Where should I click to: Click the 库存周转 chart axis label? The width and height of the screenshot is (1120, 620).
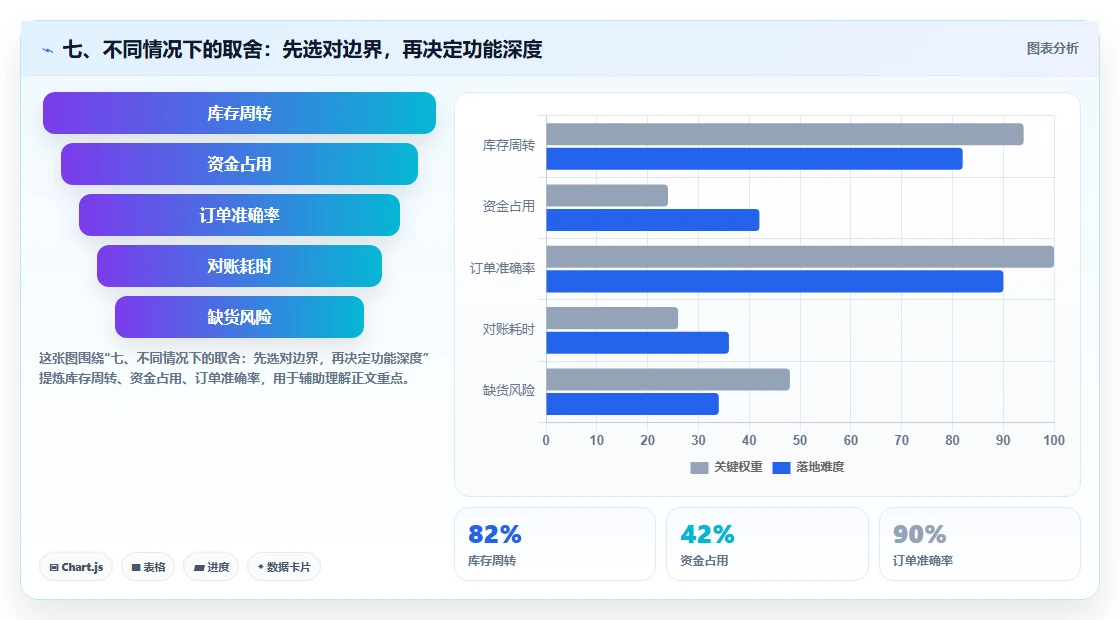click(509, 146)
